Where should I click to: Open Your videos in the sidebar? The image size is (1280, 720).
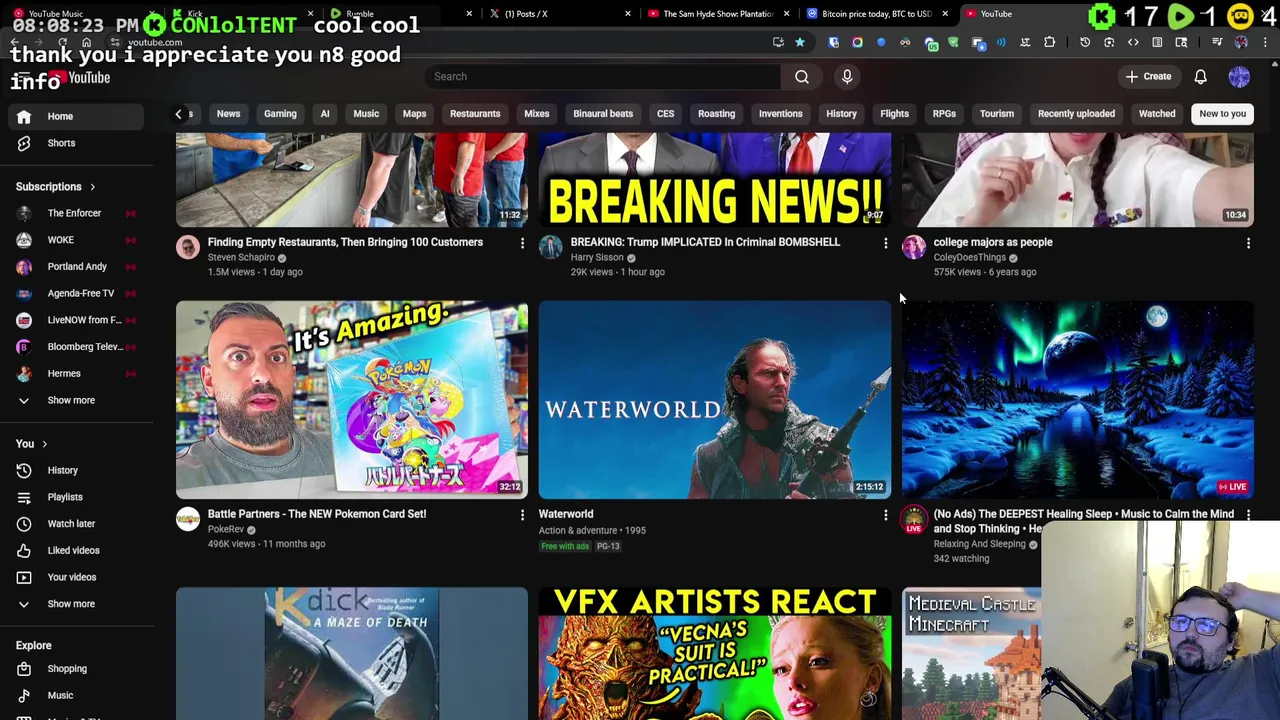[x=77, y=577]
